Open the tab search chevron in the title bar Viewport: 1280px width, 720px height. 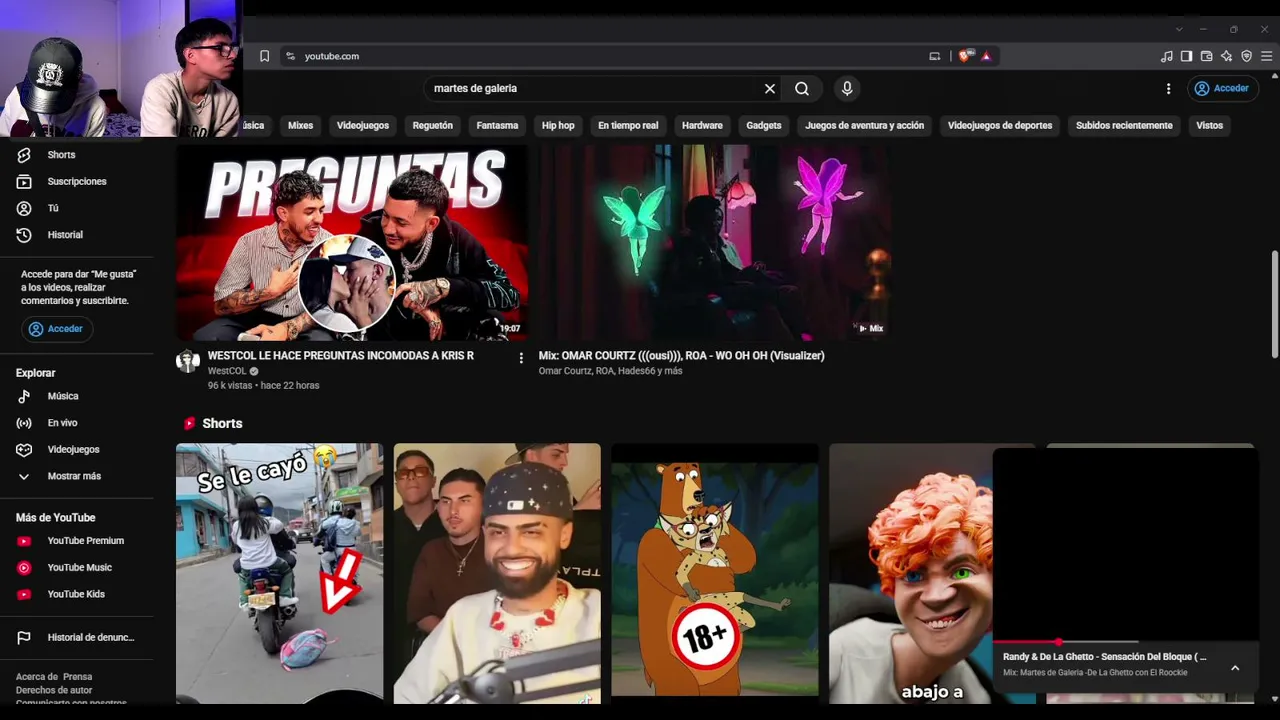point(1179,29)
